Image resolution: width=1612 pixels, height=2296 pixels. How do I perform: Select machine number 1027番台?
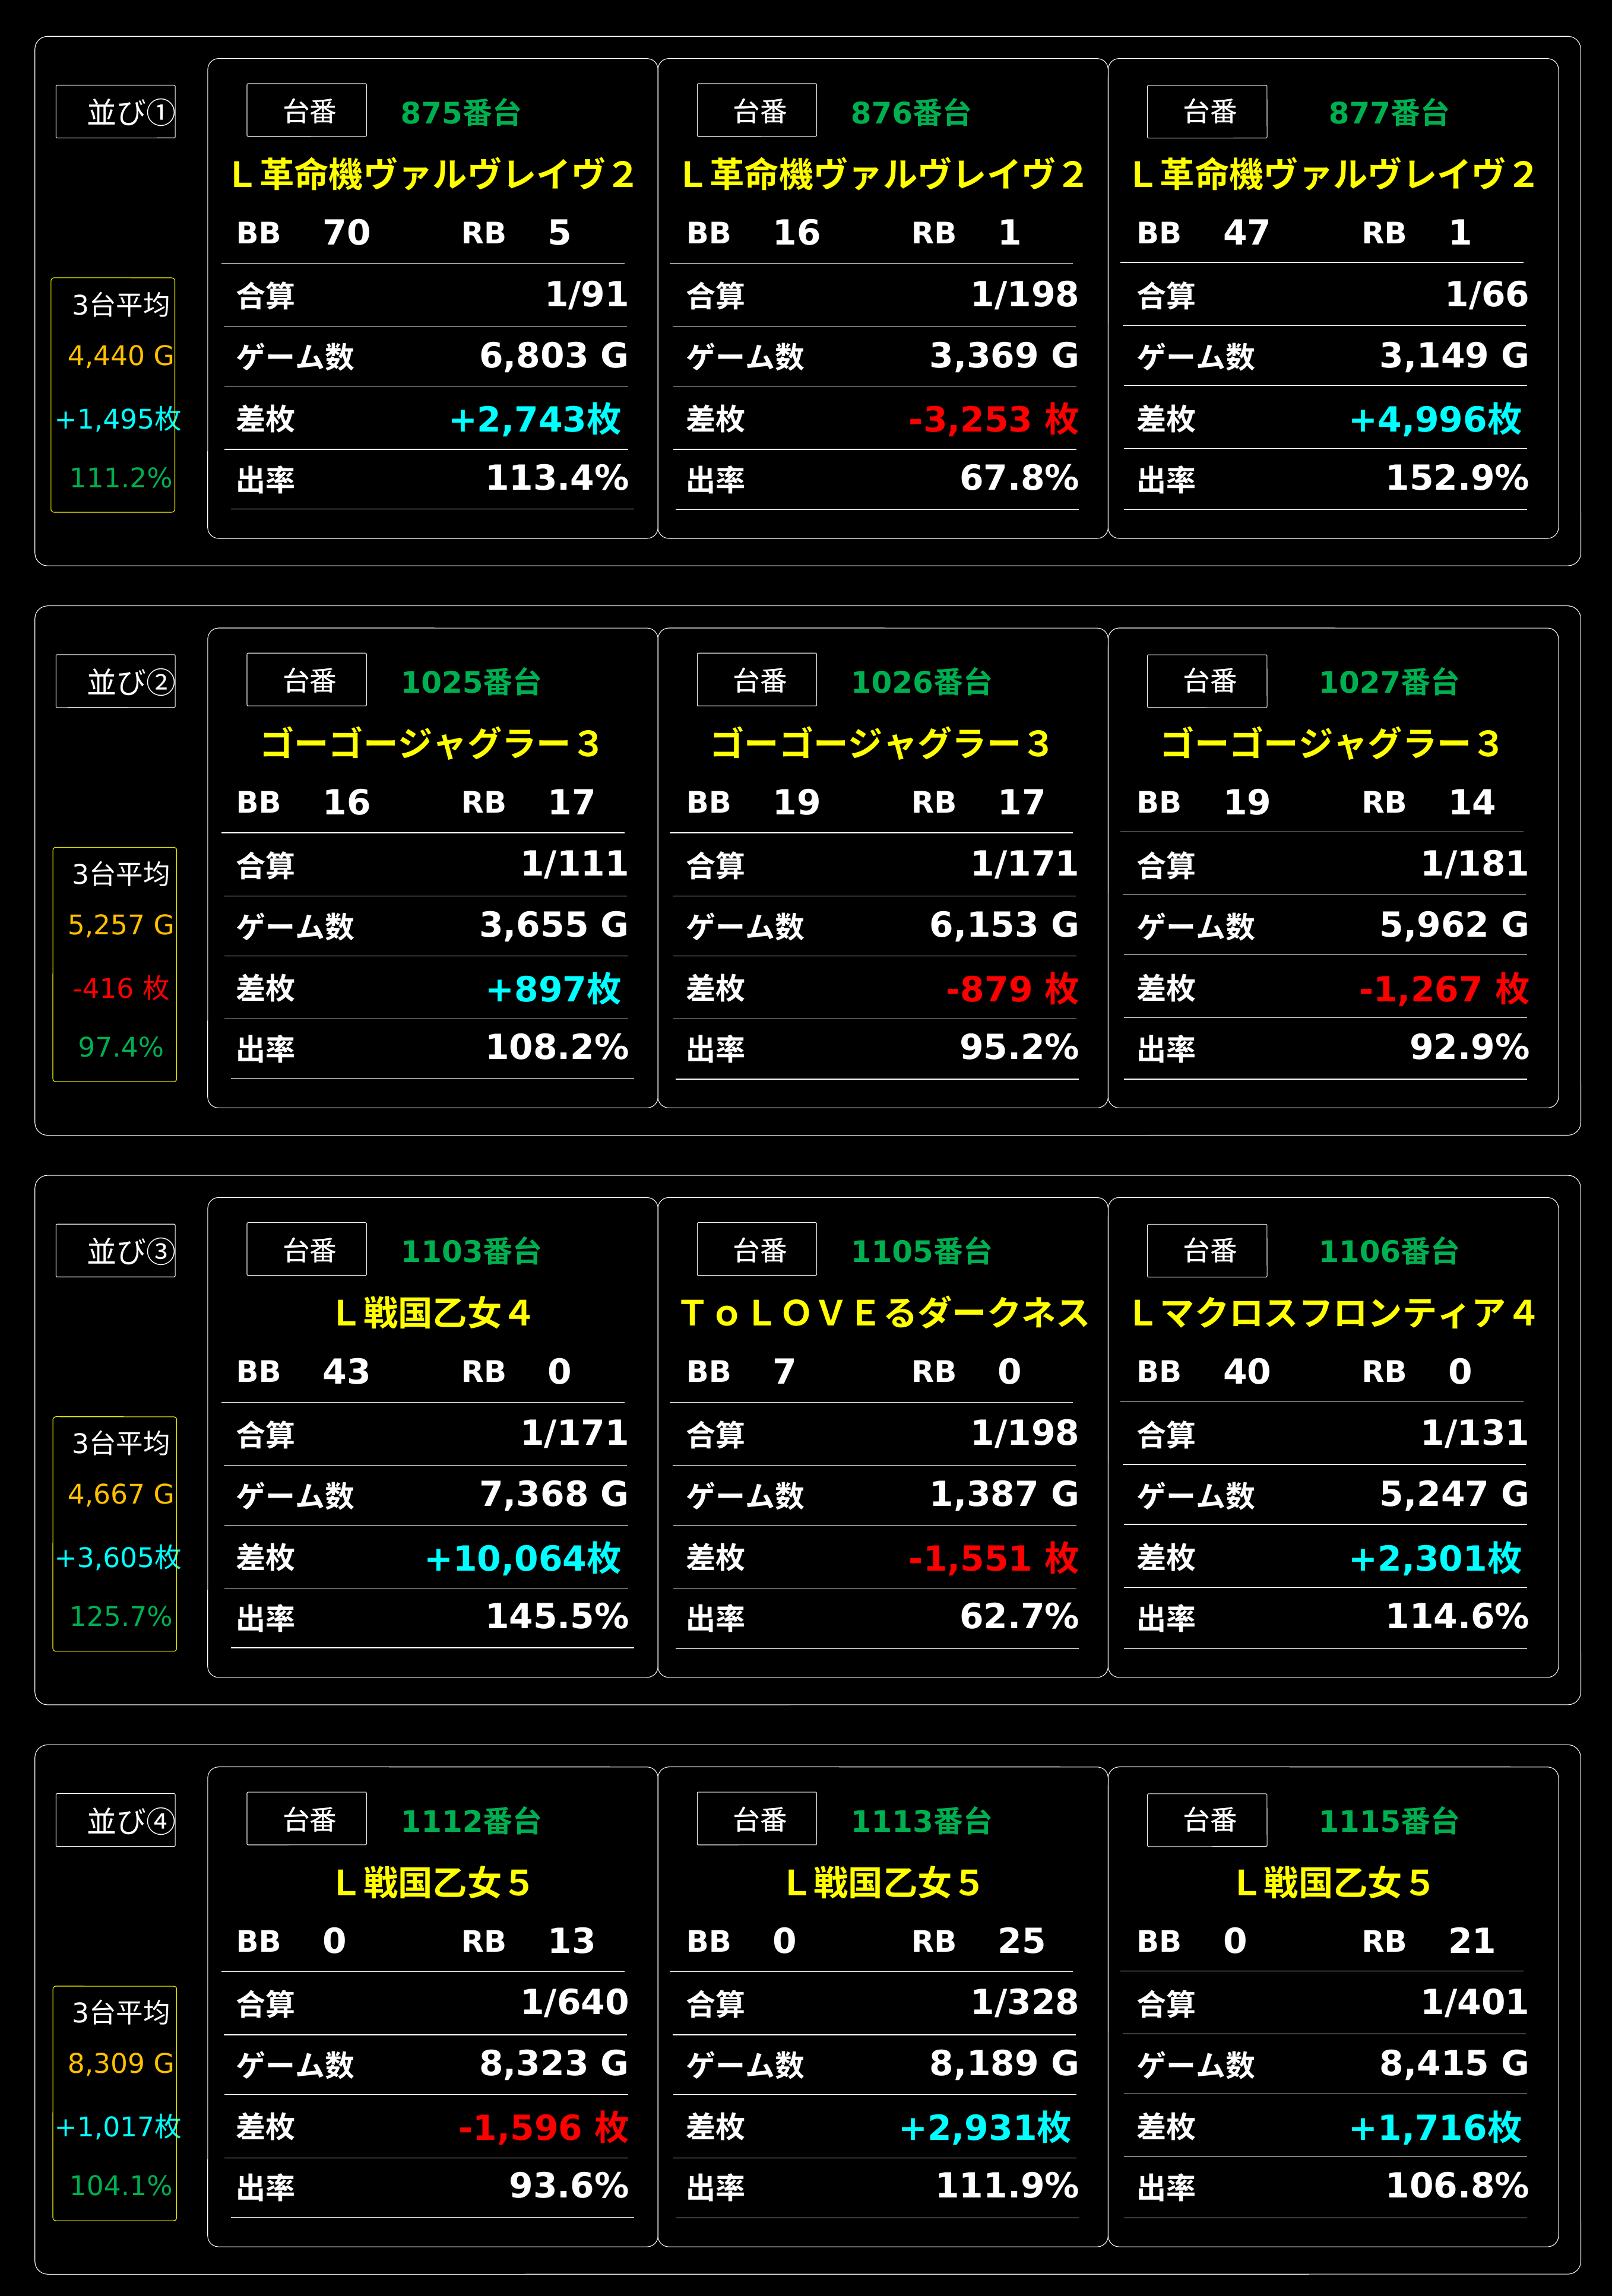pos(1389,682)
